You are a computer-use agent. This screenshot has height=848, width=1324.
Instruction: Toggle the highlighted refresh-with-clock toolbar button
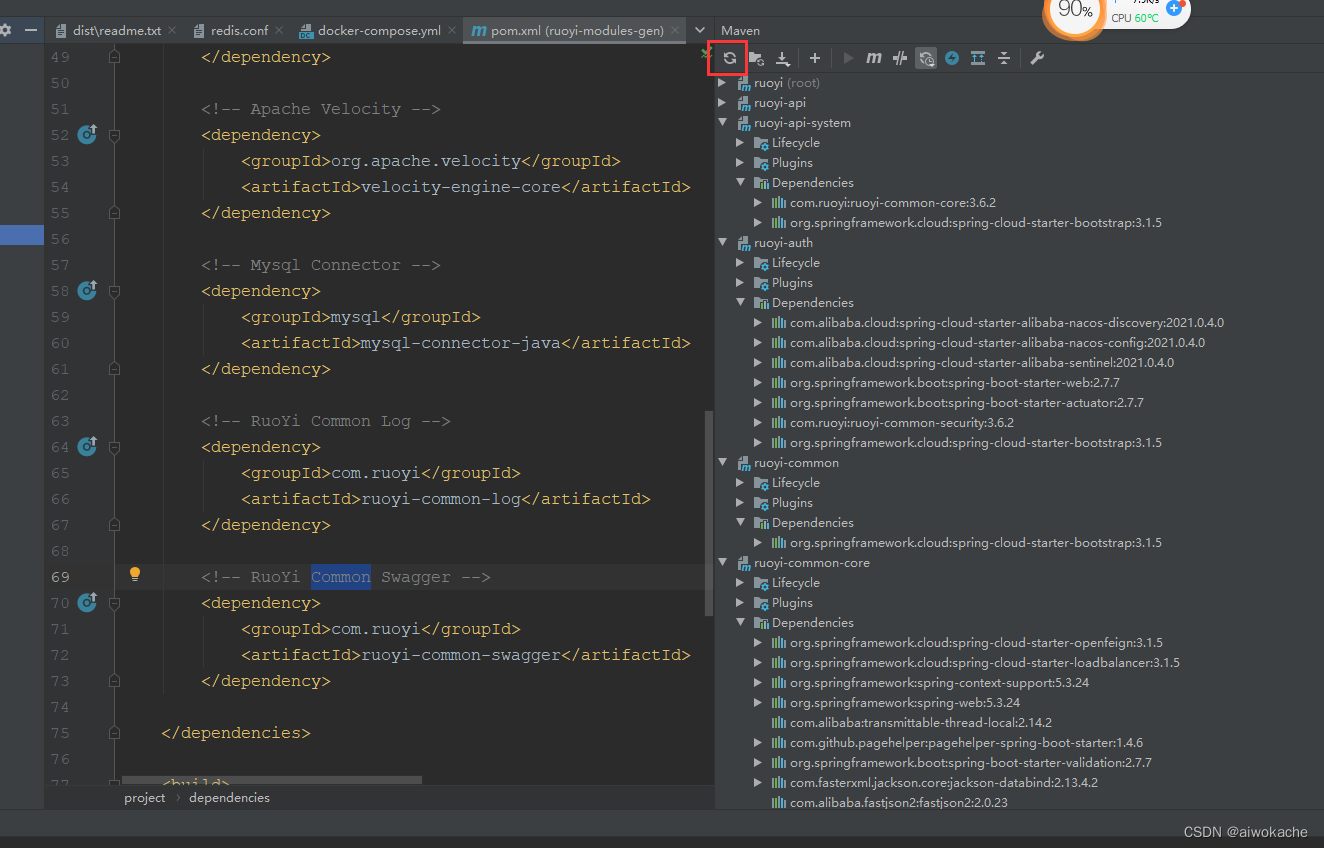point(926,58)
